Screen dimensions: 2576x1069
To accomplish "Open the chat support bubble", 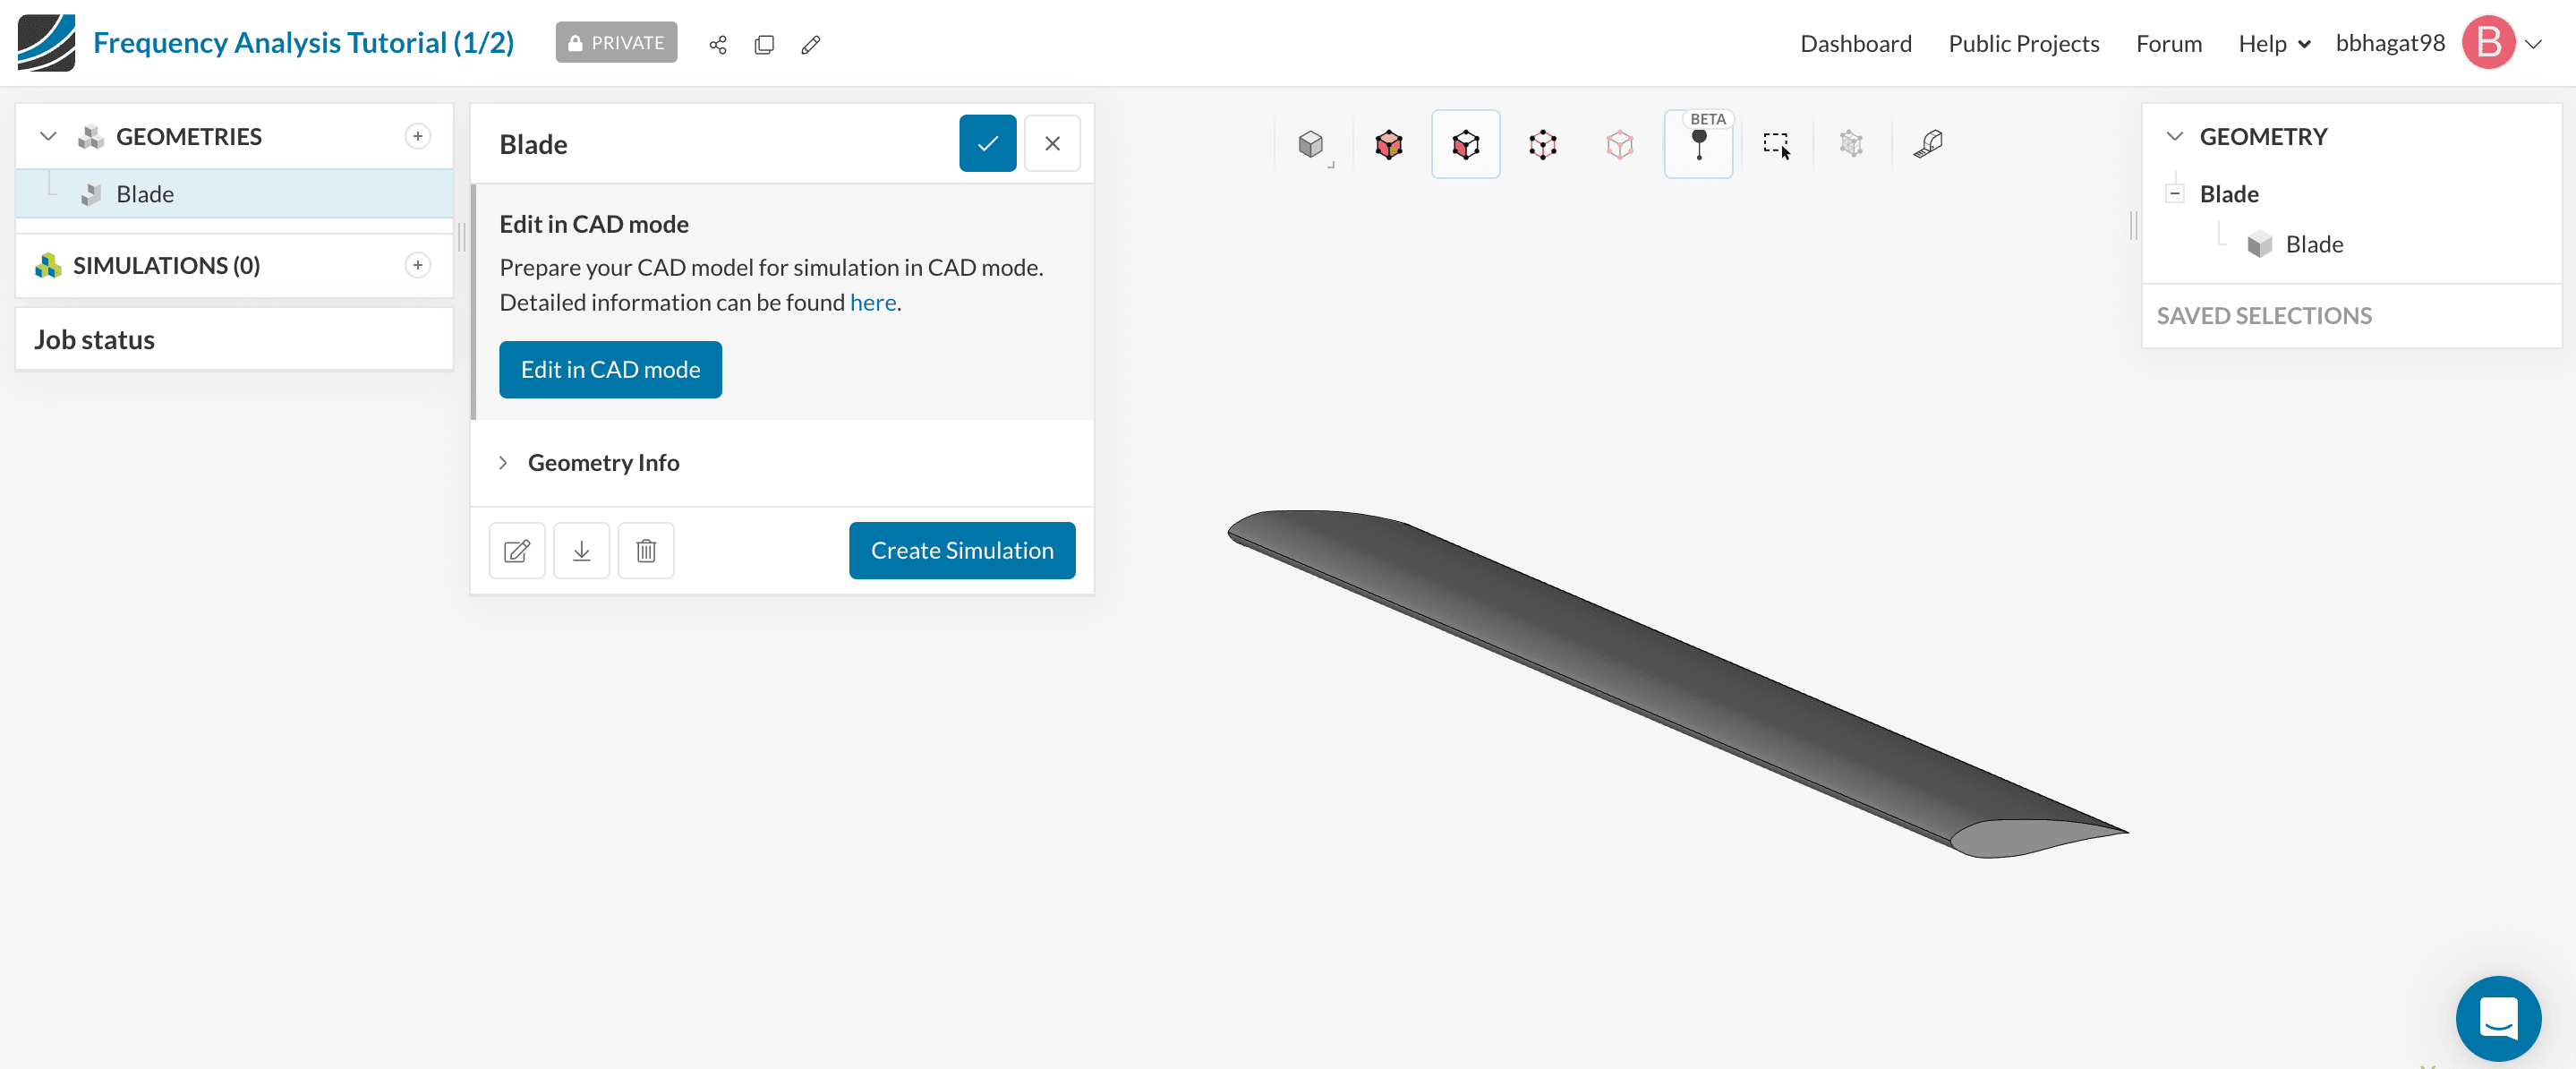I will coord(2497,1018).
